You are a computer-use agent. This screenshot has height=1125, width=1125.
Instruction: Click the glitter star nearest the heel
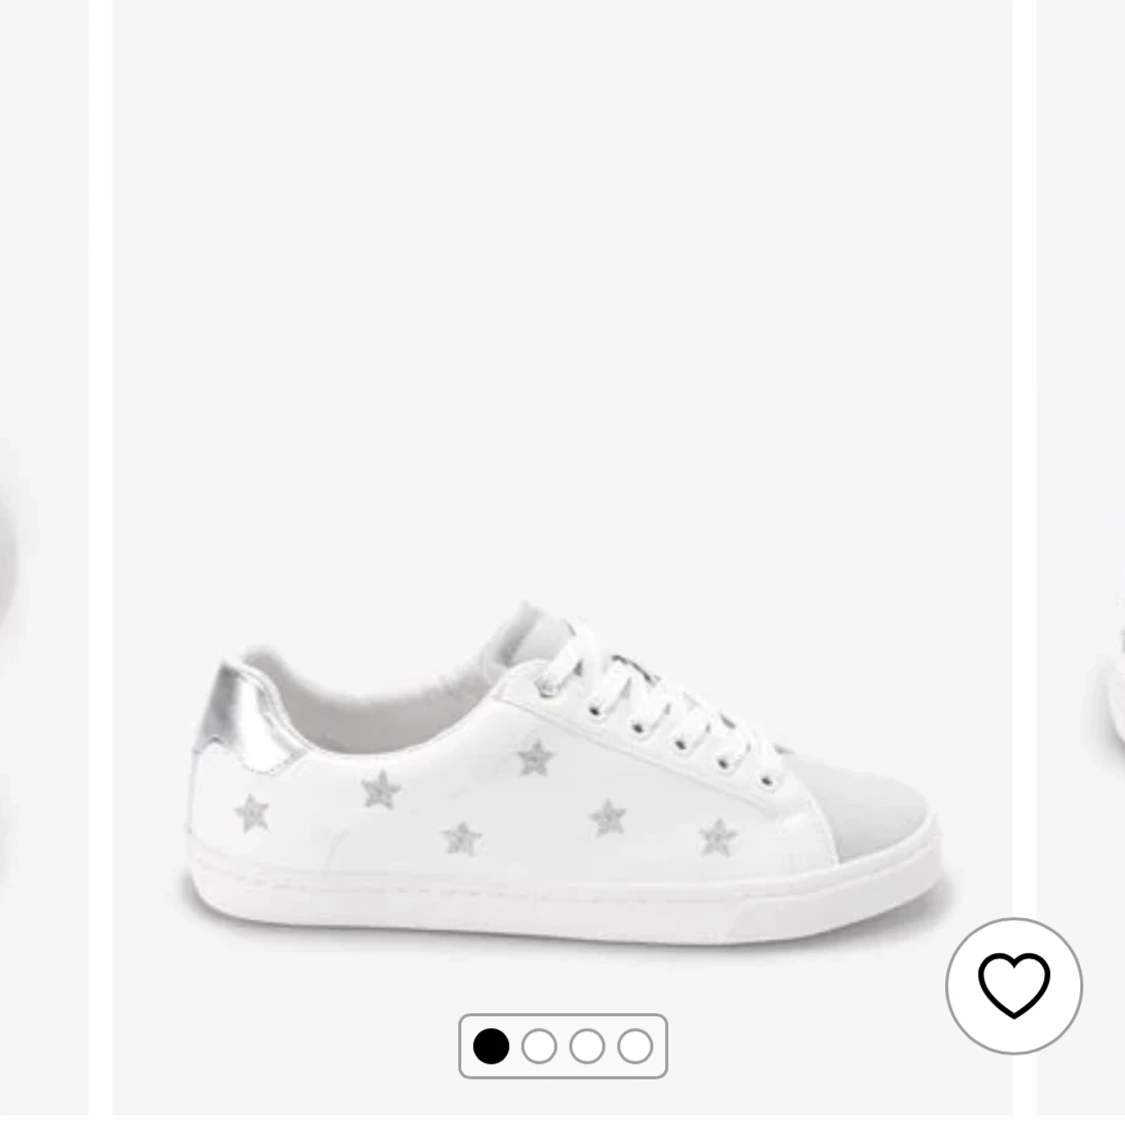tap(251, 813)
